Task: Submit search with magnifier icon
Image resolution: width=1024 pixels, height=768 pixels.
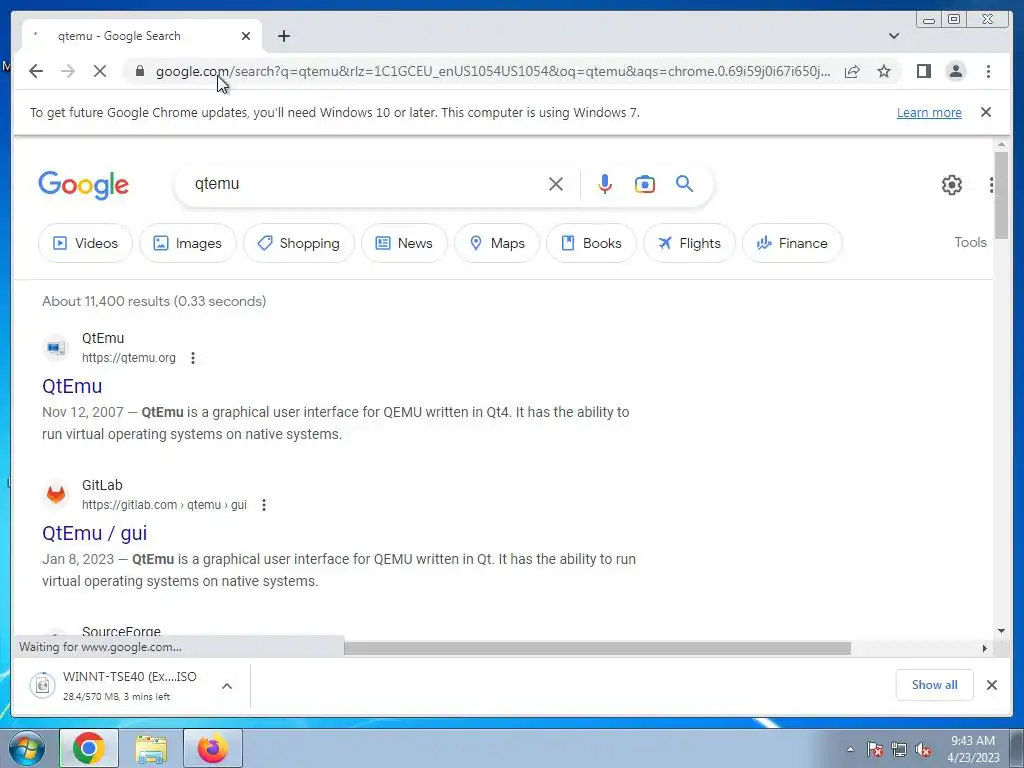Action: click(684, 184)
